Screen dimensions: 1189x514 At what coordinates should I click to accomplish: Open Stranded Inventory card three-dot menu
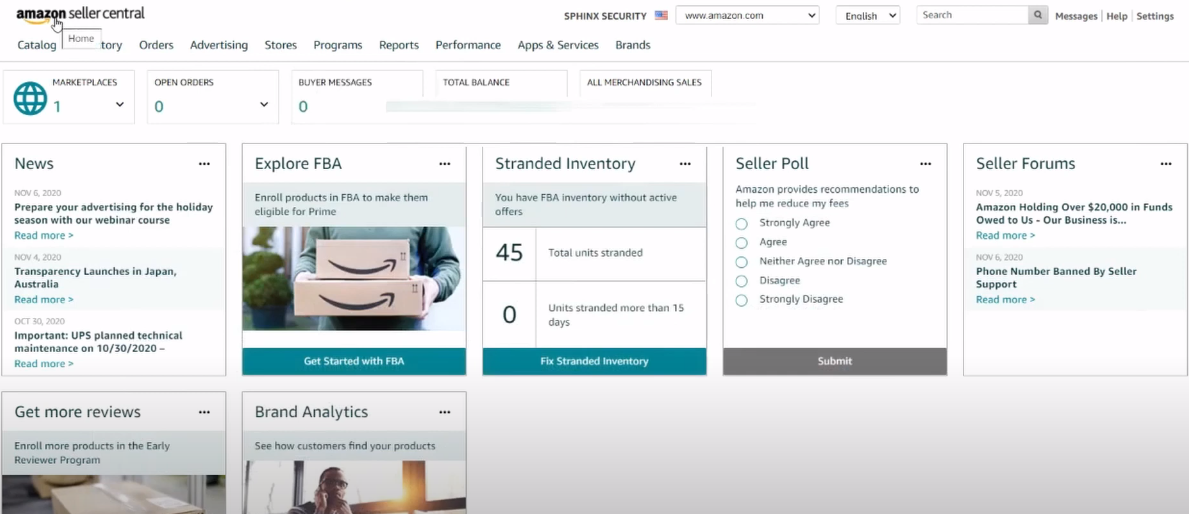685,164
